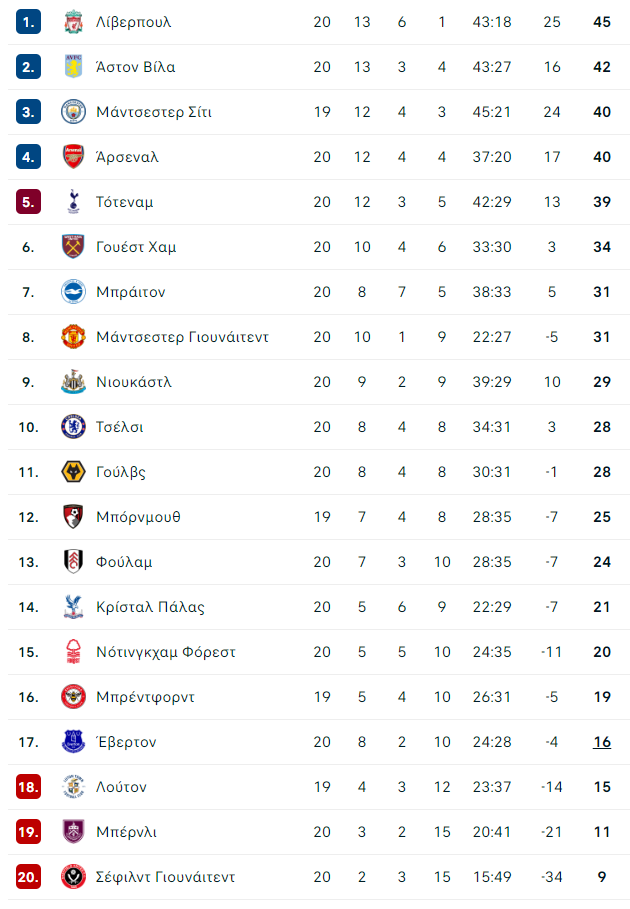Open the Νιουκάστλ team page

[134, 382]
